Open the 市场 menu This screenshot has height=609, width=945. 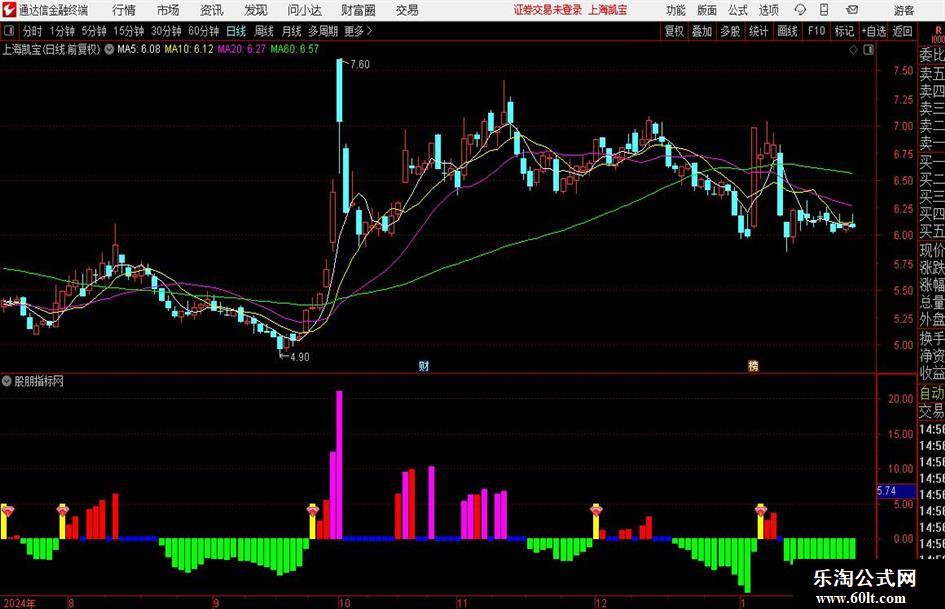[168, 10]
